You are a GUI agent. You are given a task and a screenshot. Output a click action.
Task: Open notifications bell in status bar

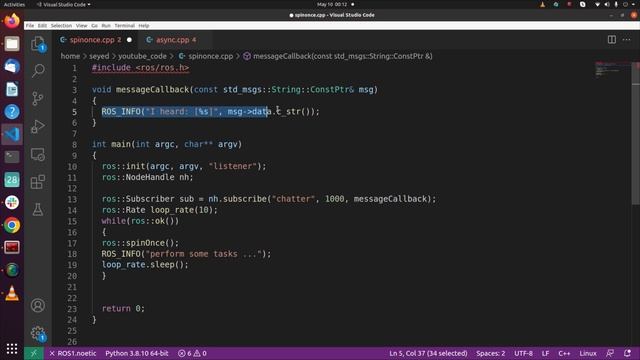627,353
